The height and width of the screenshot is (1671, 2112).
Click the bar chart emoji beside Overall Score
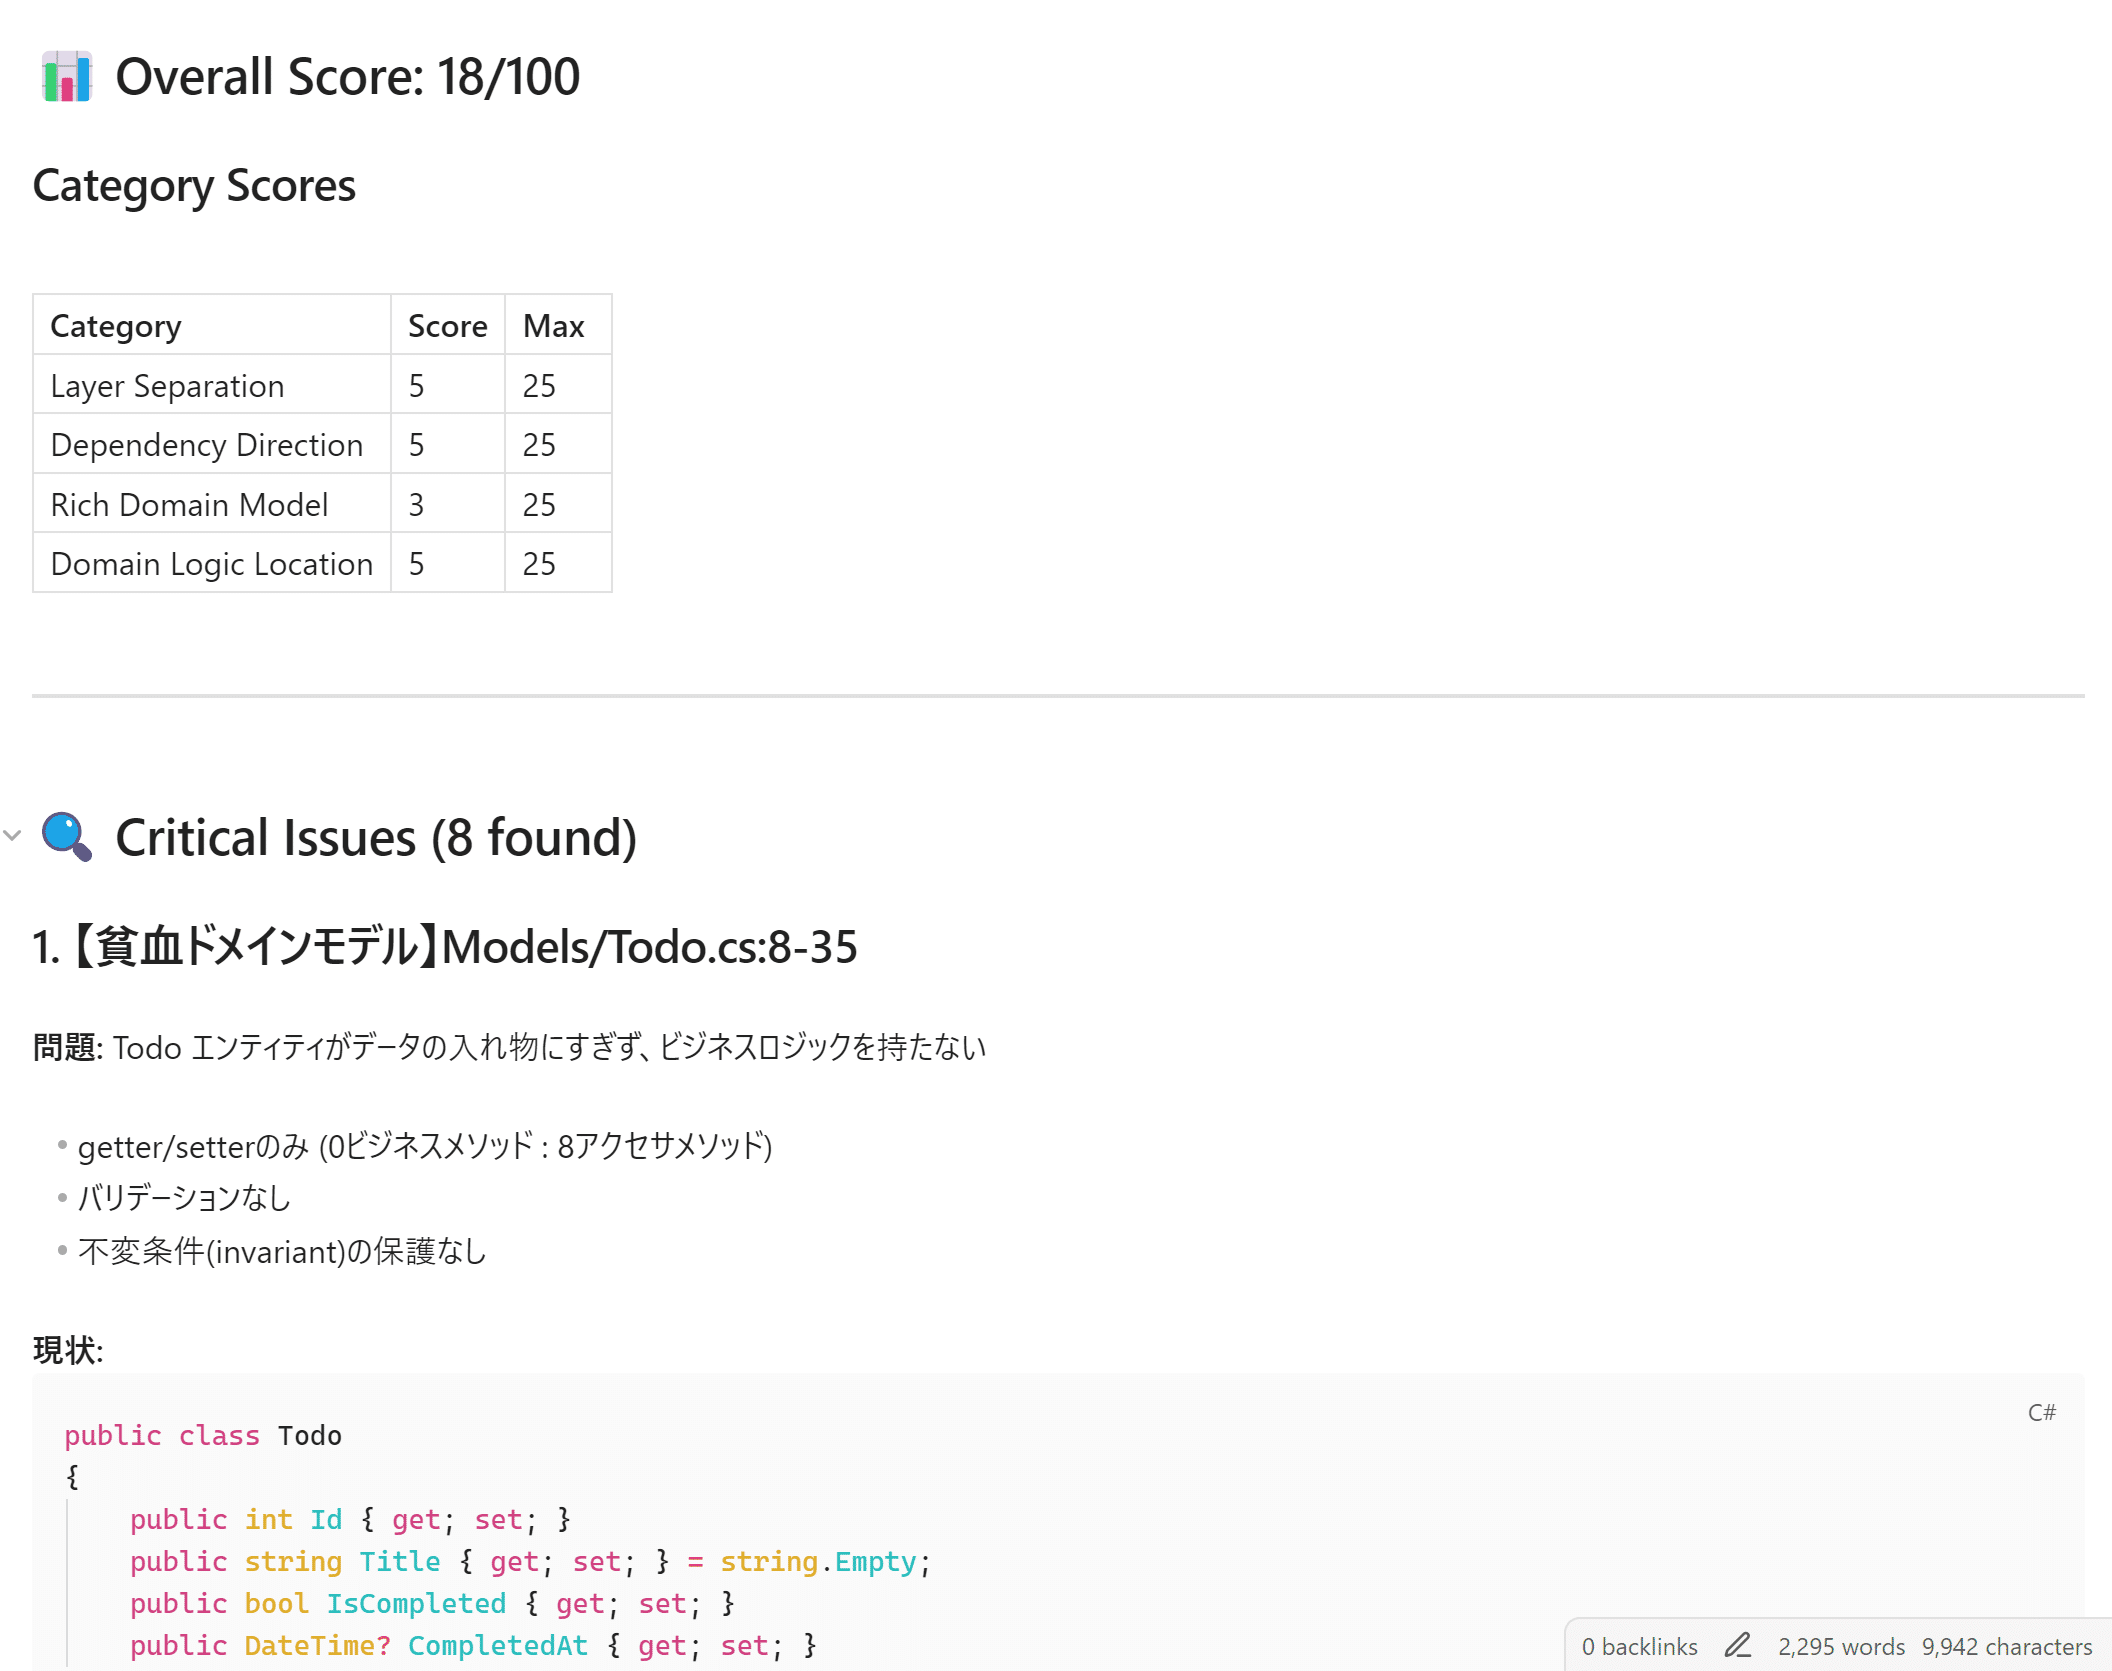point(67,77)
